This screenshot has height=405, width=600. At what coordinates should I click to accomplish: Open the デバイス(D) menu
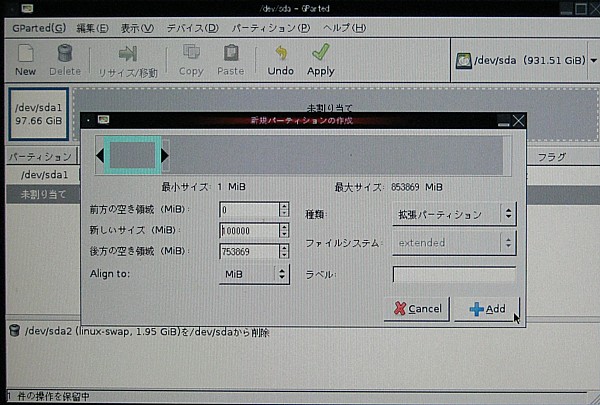click(x=192, y=28)
